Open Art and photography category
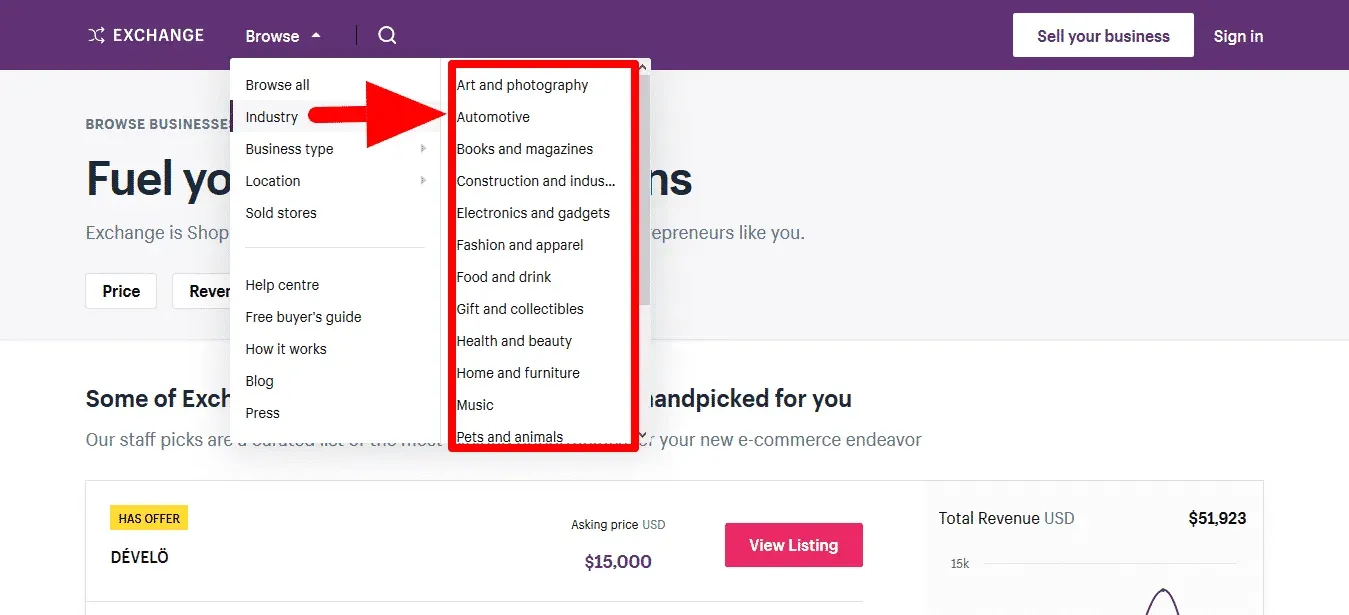The height and width of the screenshot is (615, 1349). coord(522,85)
